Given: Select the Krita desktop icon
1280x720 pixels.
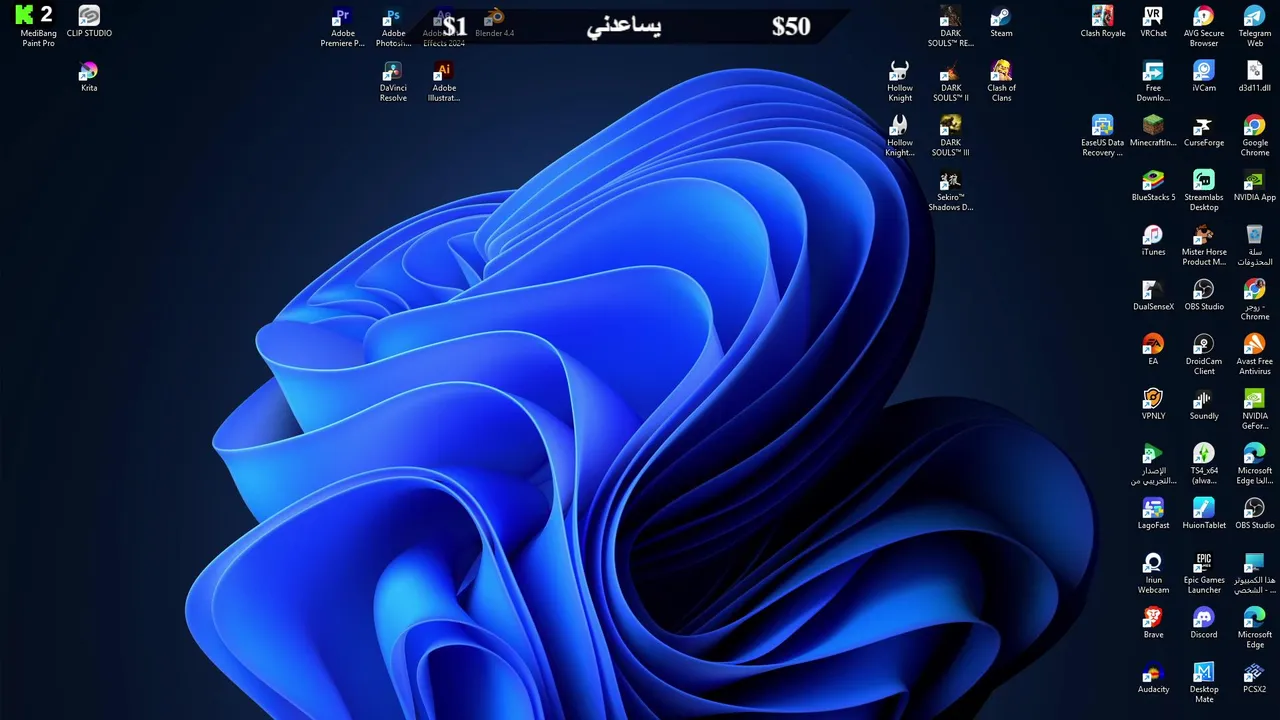Looking at the screenshot, I should [89, 76].
